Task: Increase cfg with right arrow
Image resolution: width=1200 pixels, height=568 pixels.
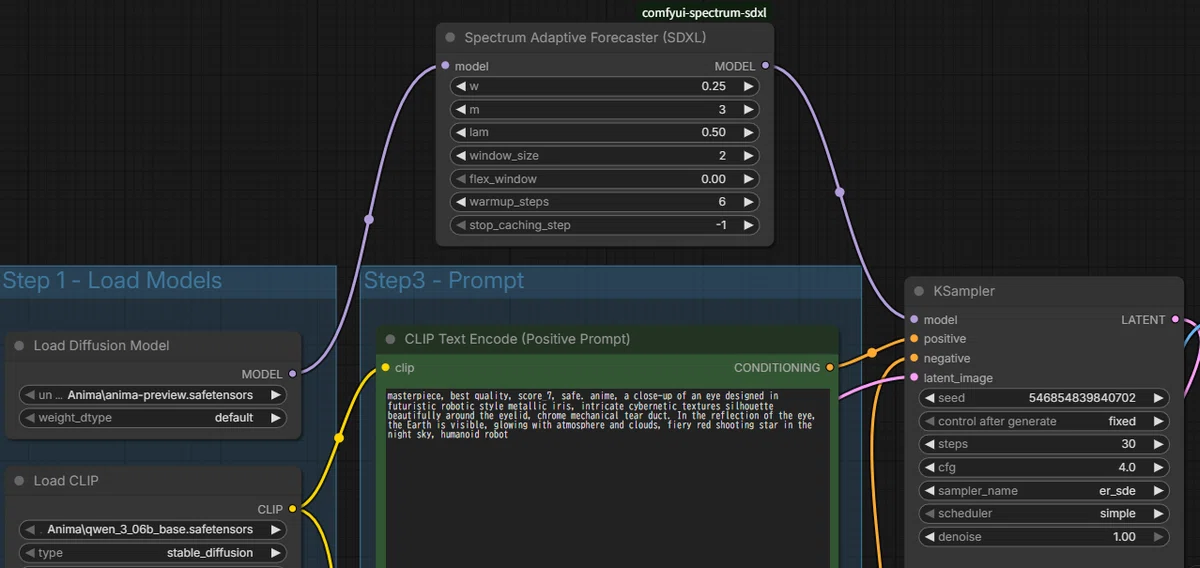Action: (1157, 467)
